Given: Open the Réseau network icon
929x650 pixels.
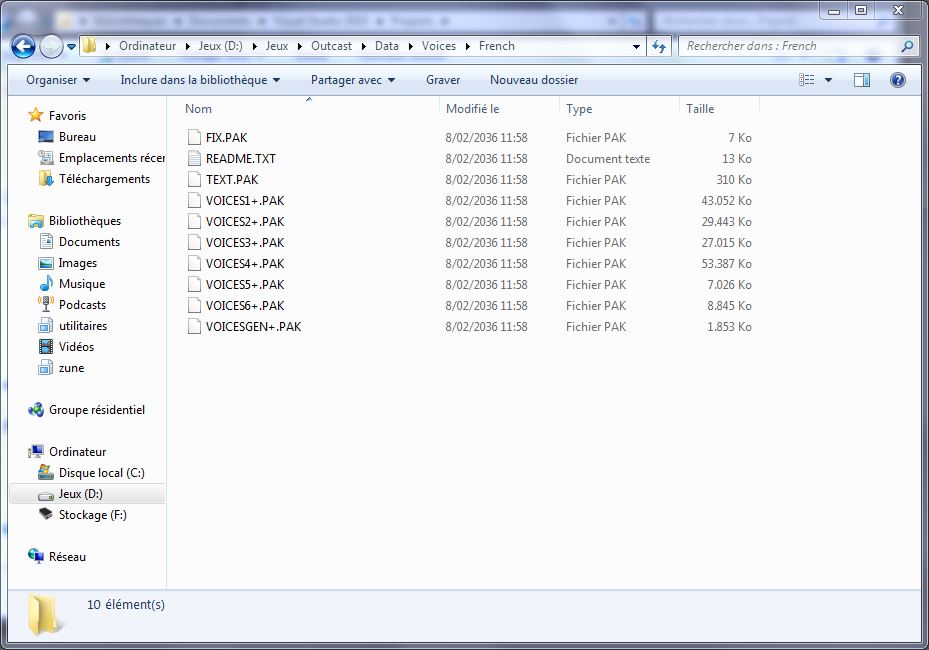Looking at the screenshot, I should (36, 556).
